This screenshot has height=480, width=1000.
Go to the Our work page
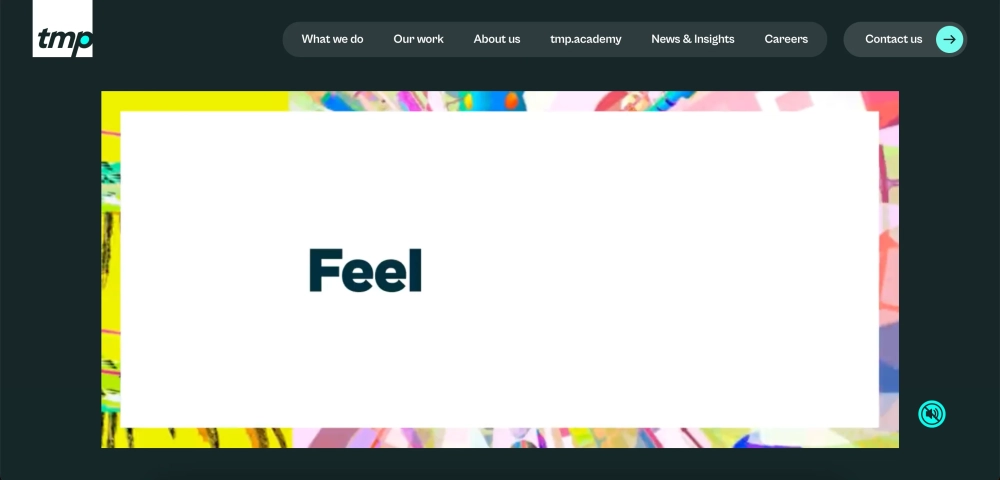[418, 39]
